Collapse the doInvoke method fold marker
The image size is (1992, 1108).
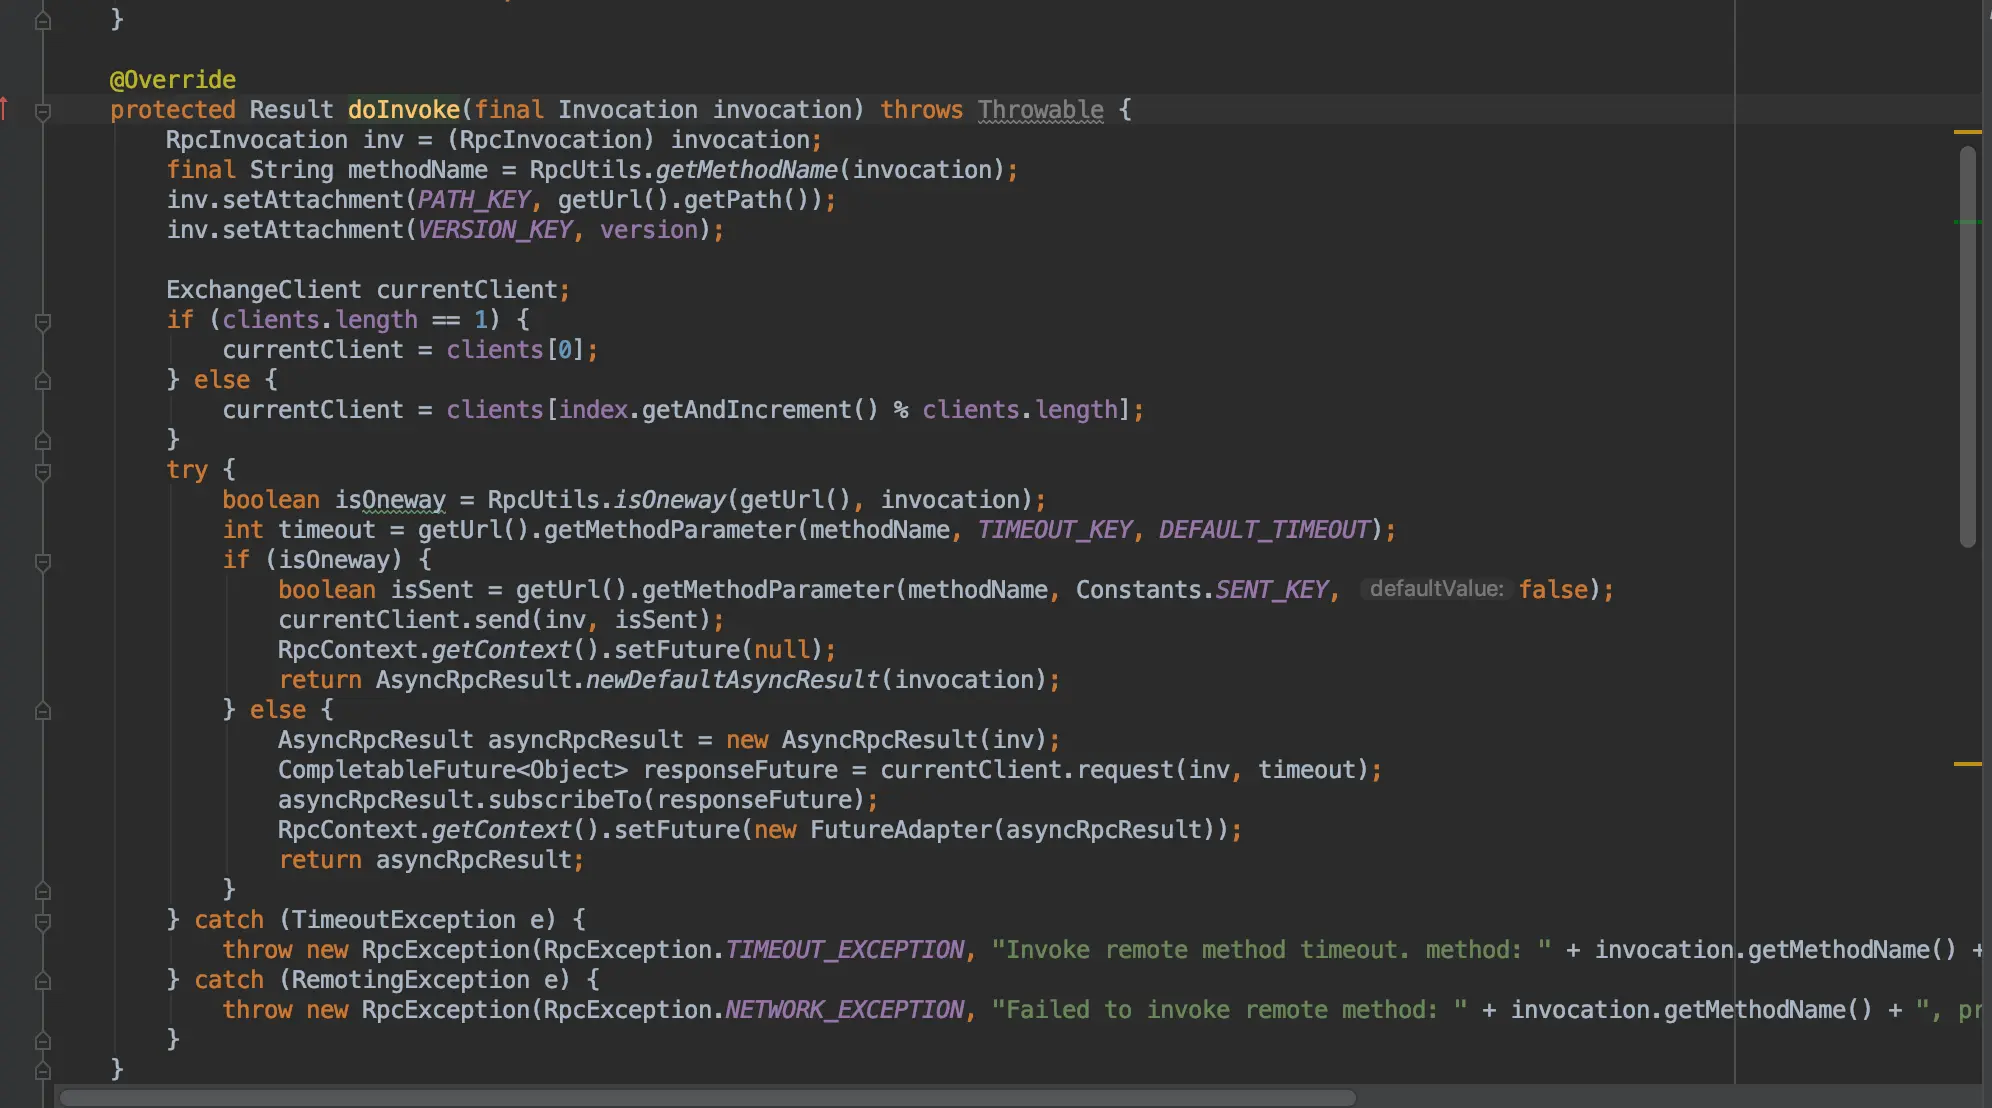(43, 112)
